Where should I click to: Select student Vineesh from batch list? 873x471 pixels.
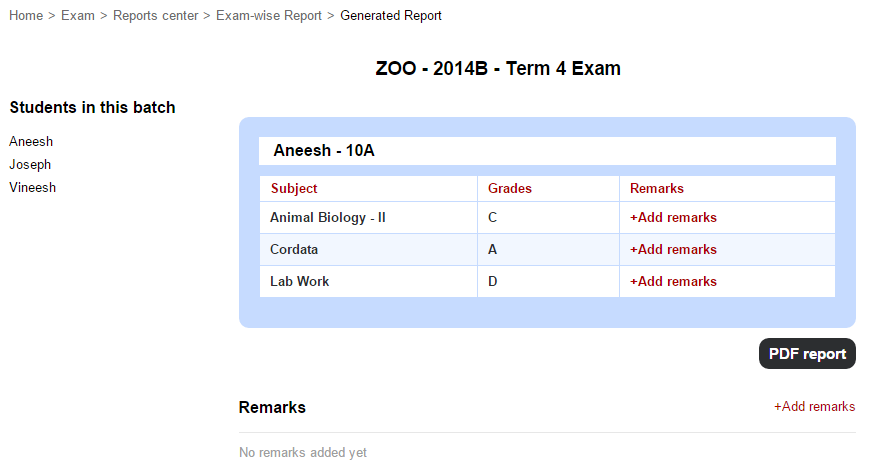[x=32, y=188]
